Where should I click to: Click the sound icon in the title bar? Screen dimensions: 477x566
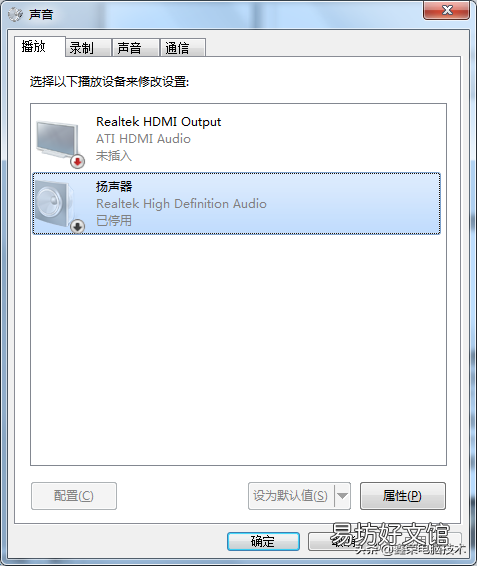click(x=15, y=14)
